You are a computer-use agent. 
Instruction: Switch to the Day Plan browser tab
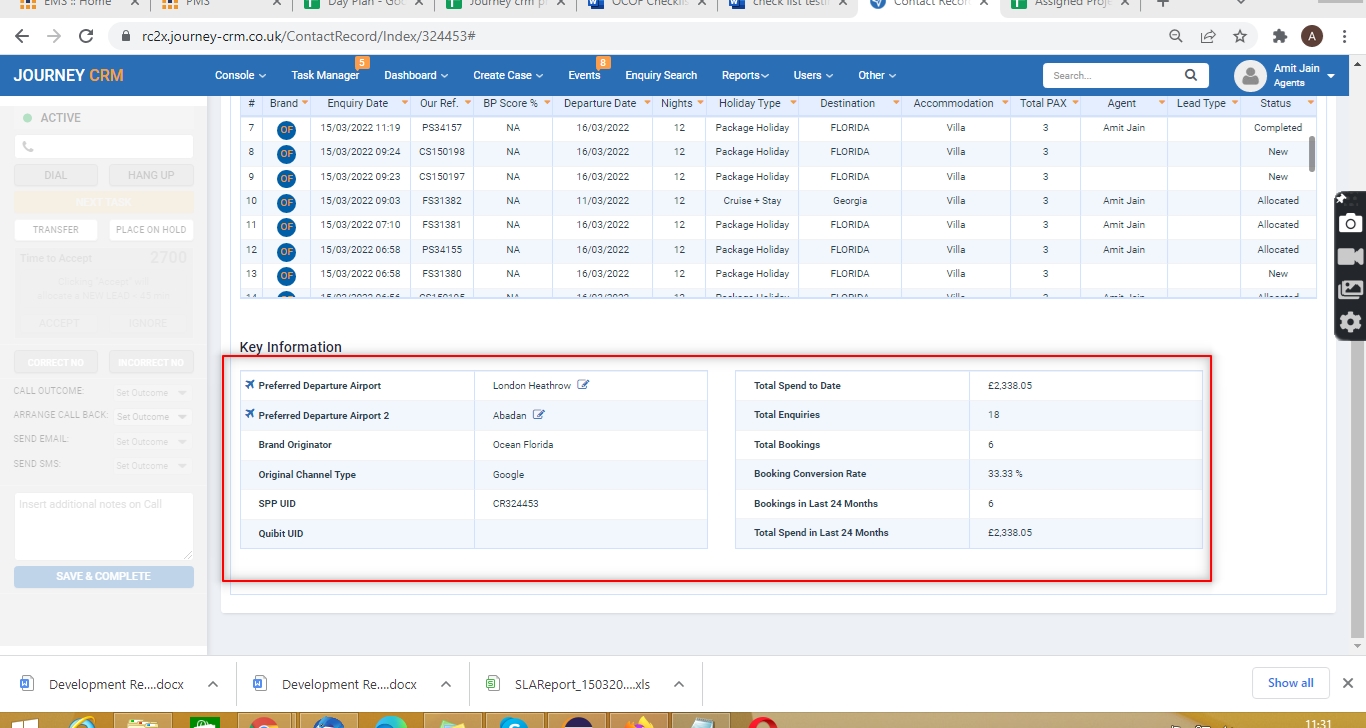tap(364, 4)
